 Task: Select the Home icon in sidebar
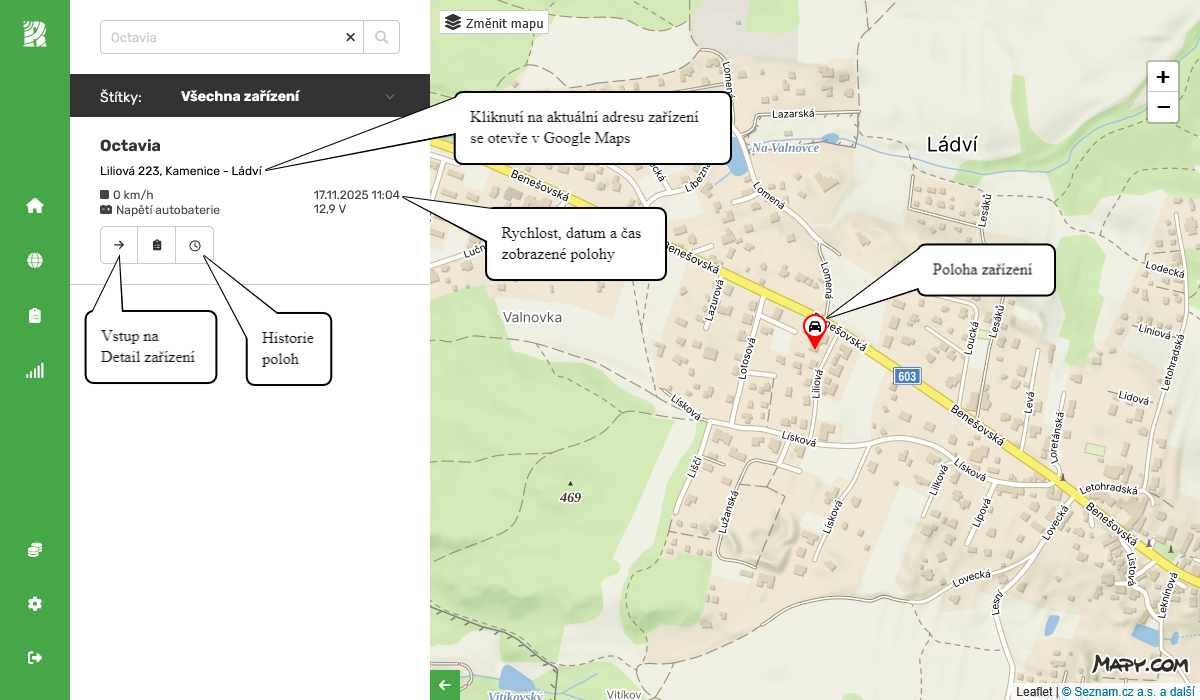34,205
